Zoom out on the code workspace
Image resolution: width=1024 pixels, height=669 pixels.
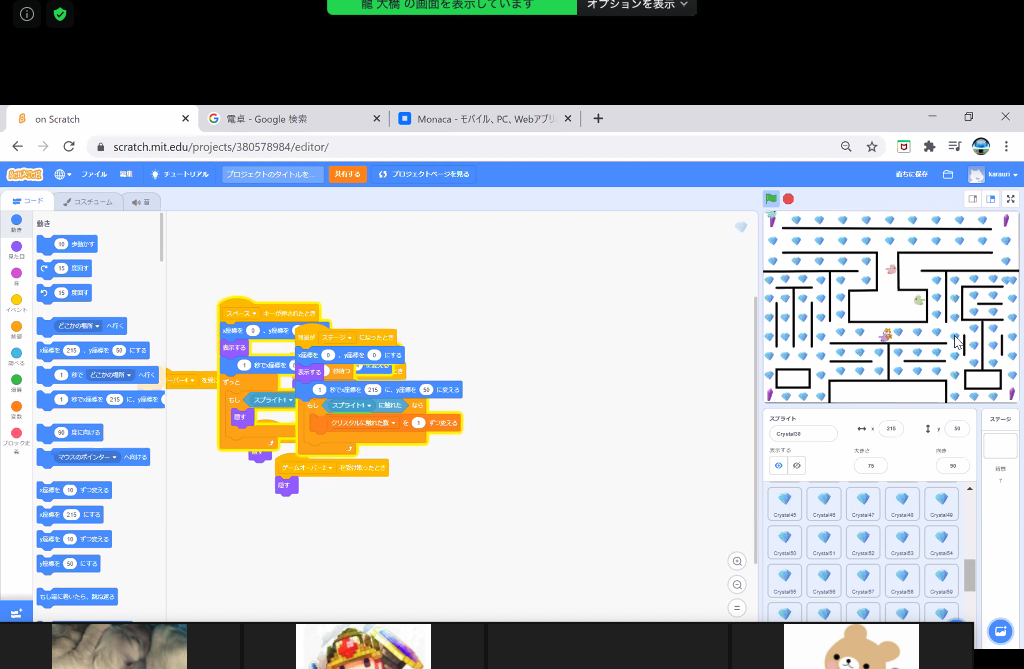pyautogui.click(x=737, y=585)
